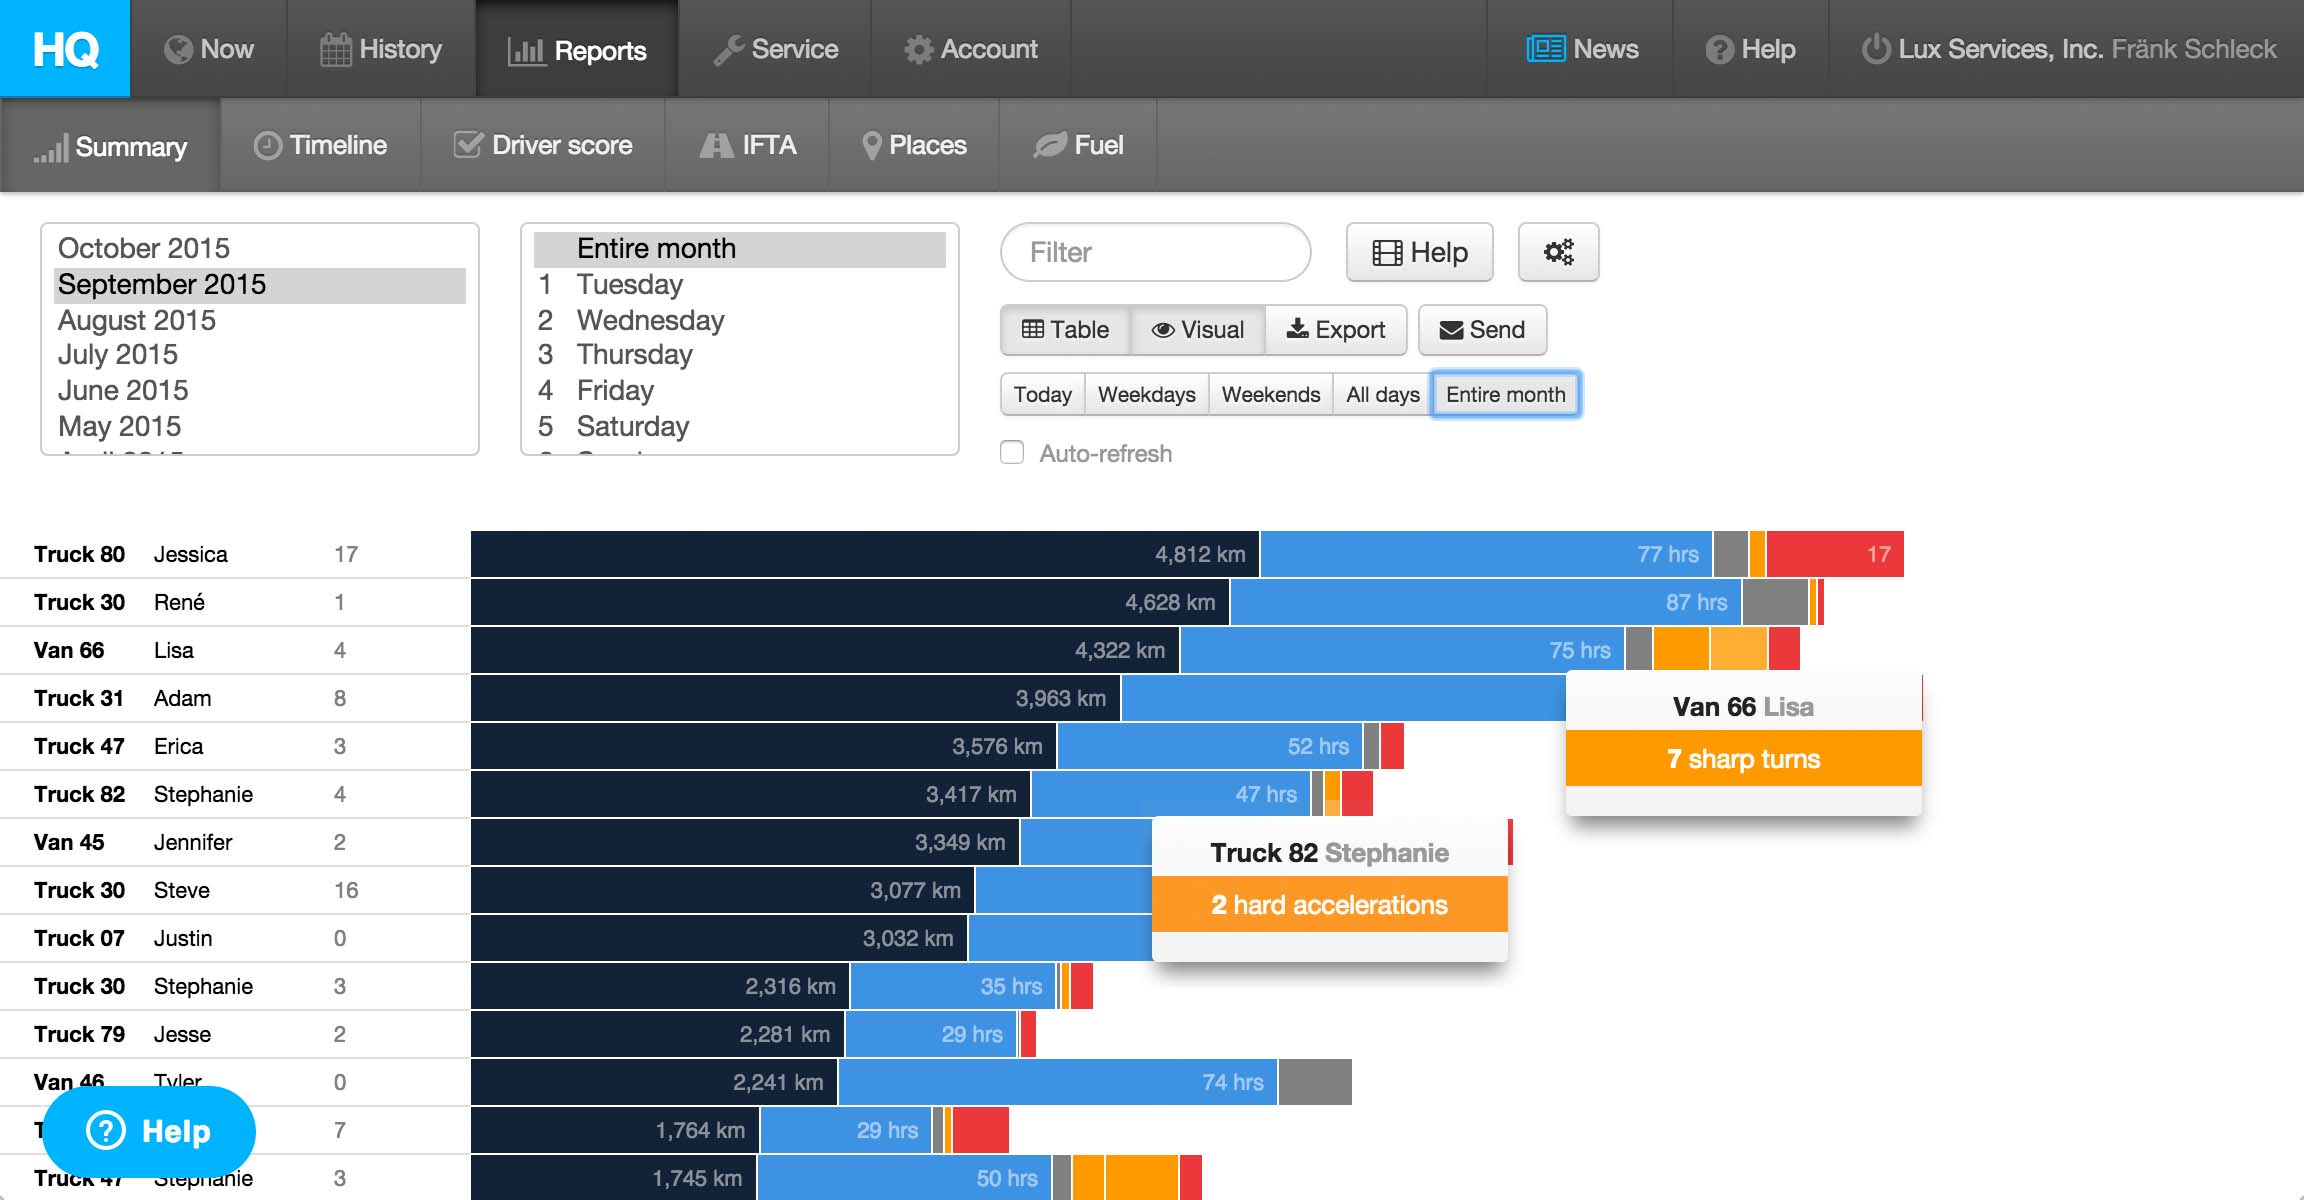
Task: Select October 2015 month entry
Action: 144,248
